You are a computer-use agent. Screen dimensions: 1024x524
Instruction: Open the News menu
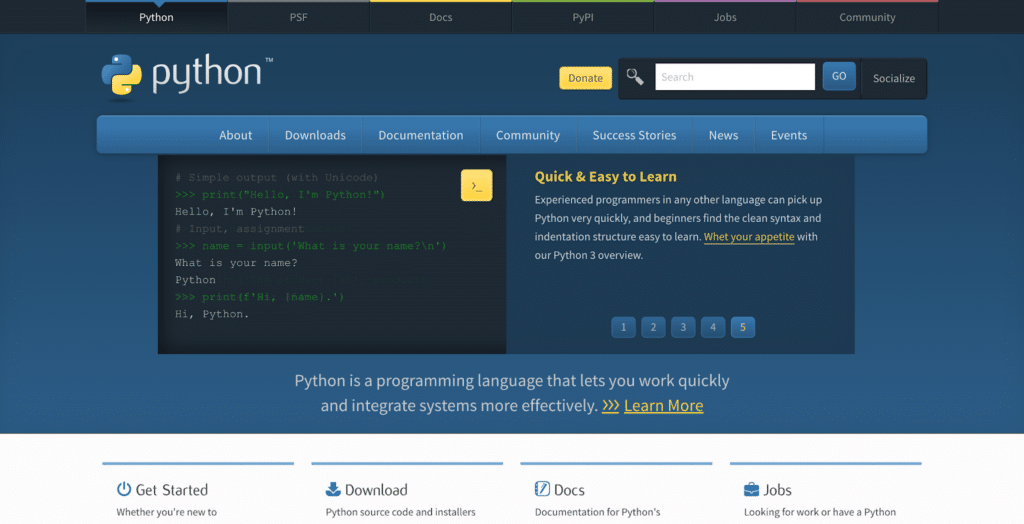click(724, 135)
